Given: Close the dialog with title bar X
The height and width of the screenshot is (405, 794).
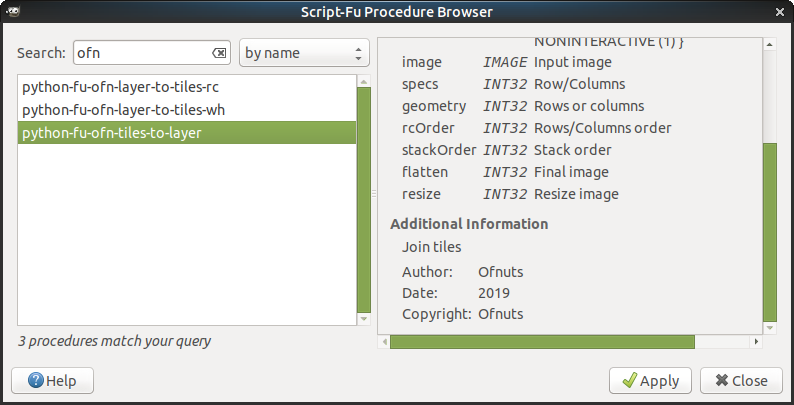Looking at the screenshot, I should pyautogui.click(x=779, y=11).
